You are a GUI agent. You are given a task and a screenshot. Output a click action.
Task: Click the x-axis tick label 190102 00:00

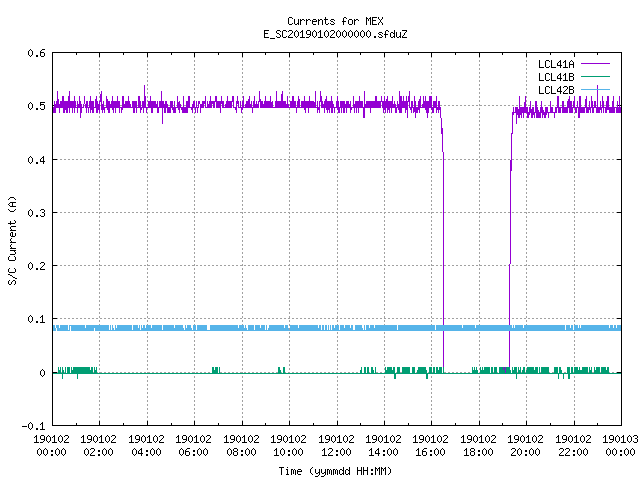pos(51,445)
